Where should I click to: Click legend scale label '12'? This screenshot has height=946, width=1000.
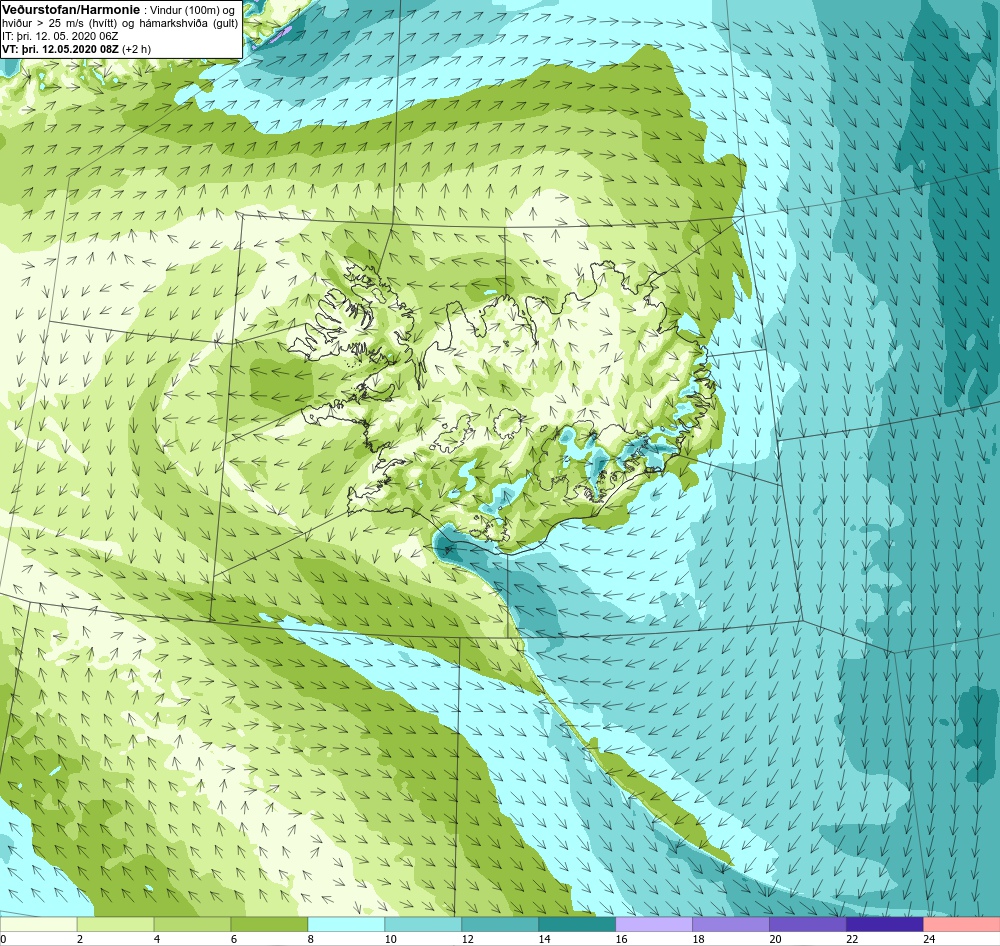tap(467, 939)
